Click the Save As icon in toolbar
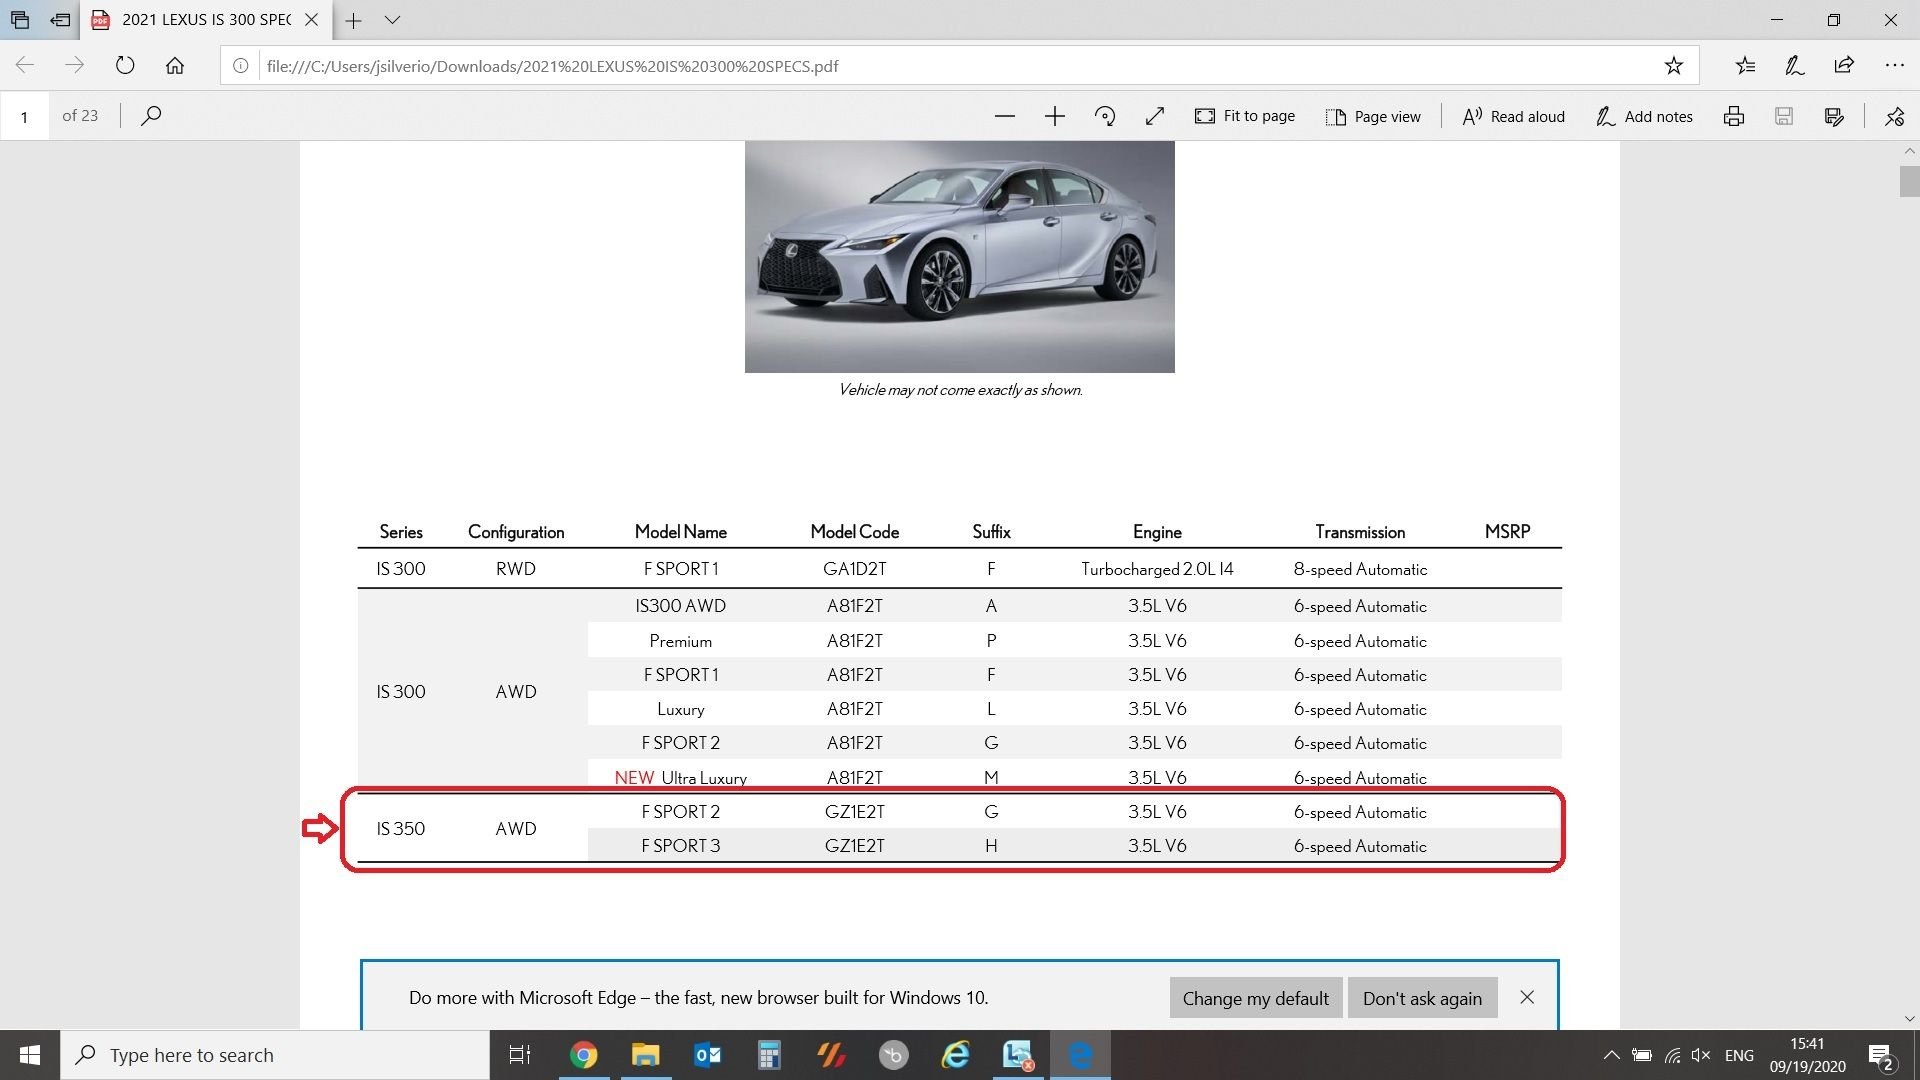Image resolution: width=1920 pixels, height=1080 pixels. (x=1834, y=116)
